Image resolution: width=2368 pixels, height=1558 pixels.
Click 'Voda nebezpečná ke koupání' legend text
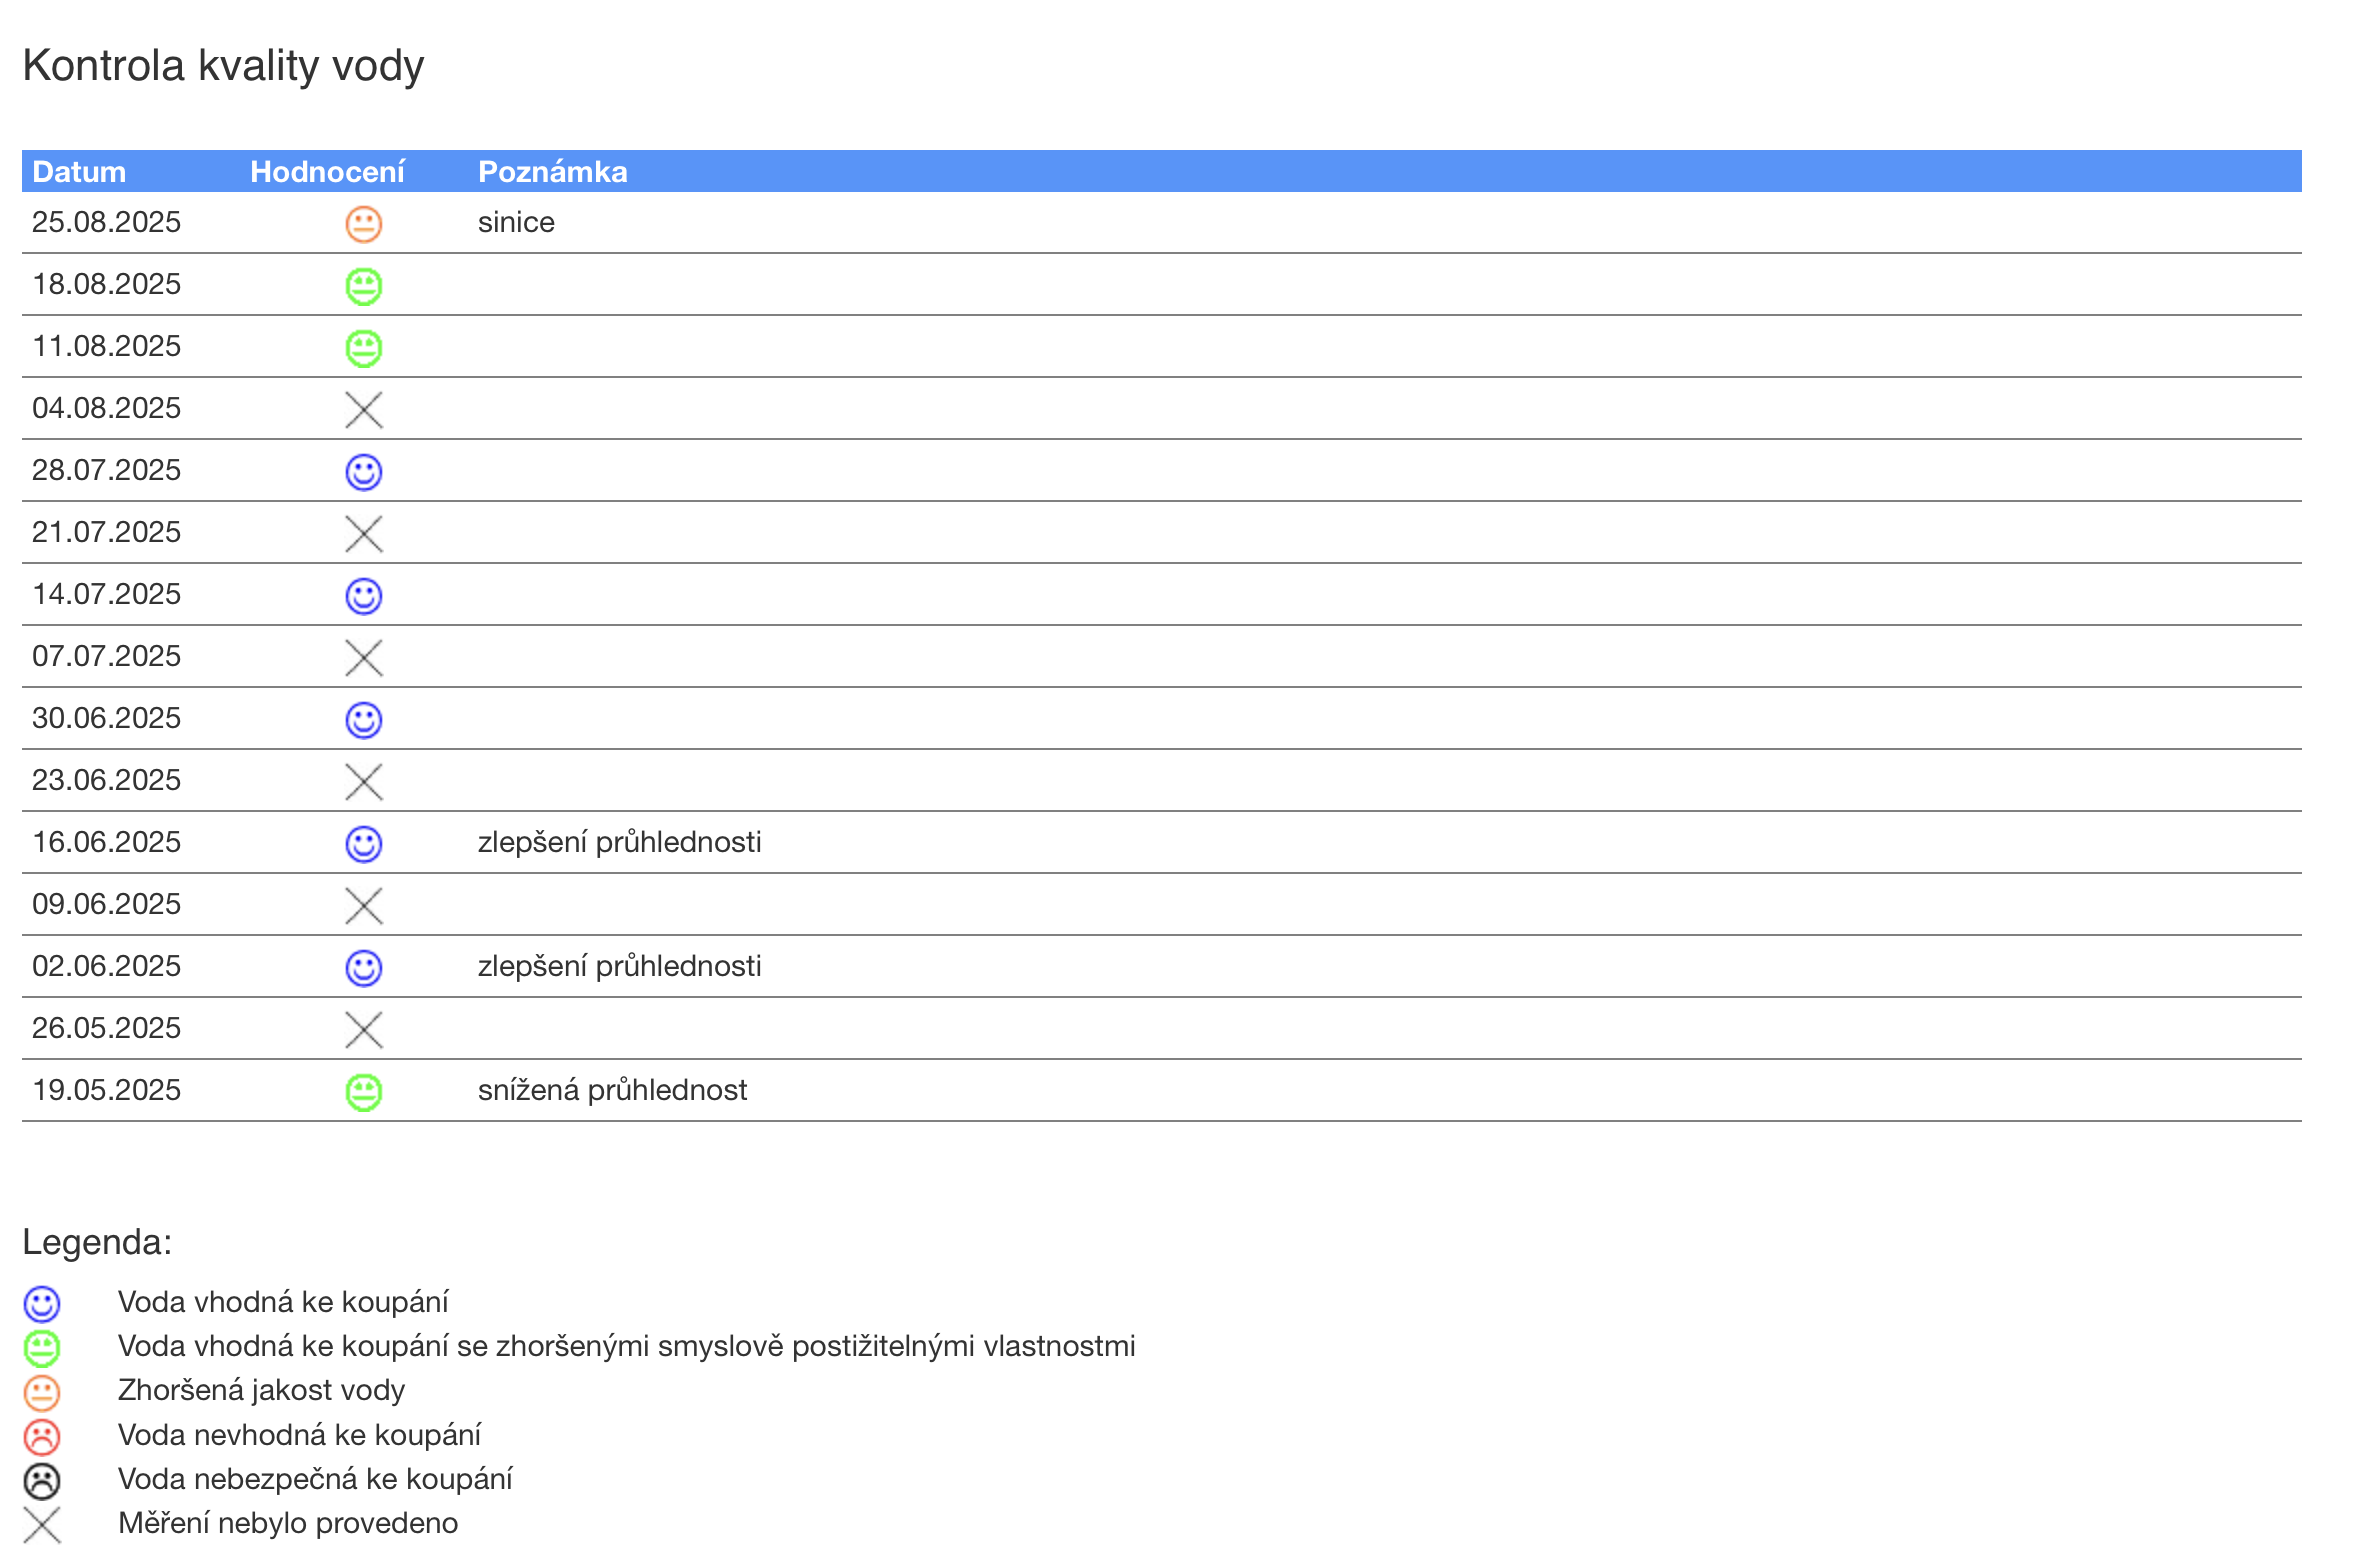tap(315, 1479)
